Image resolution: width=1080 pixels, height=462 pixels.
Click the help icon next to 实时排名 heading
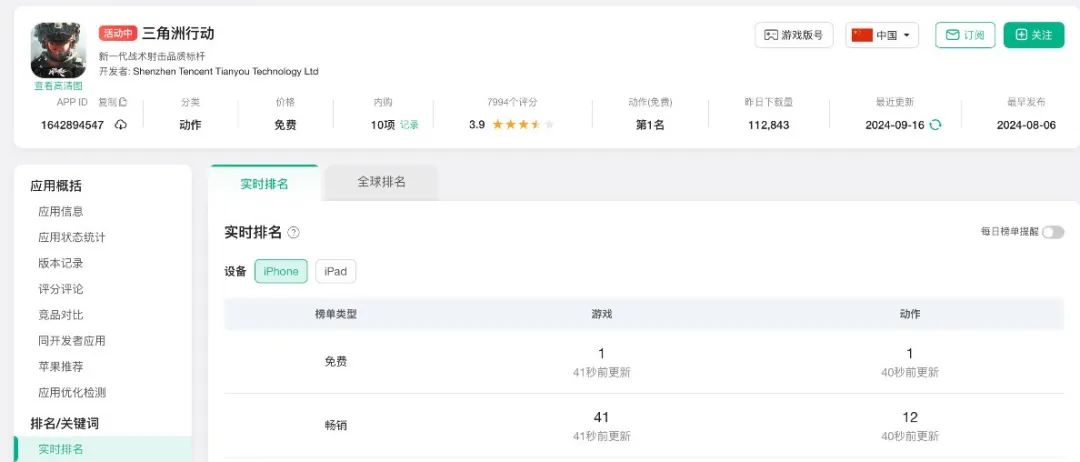[x=293, y=232]
